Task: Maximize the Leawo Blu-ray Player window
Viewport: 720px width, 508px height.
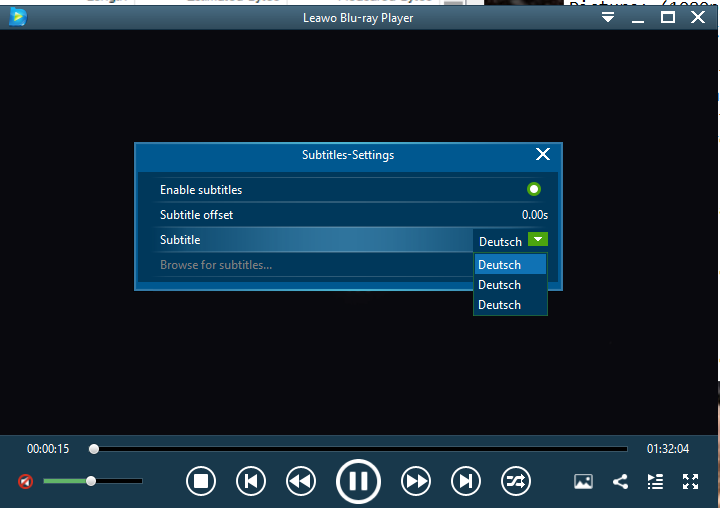Action: pyautogui.click(x=668, y=17)
